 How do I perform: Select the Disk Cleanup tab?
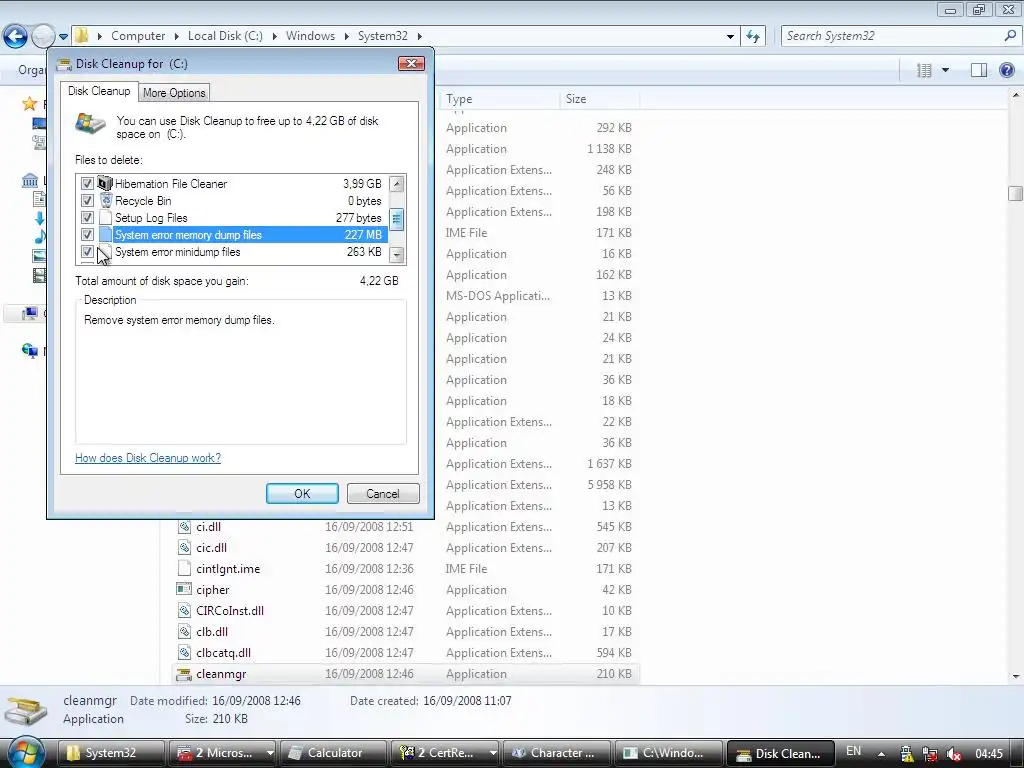point(99,91)
